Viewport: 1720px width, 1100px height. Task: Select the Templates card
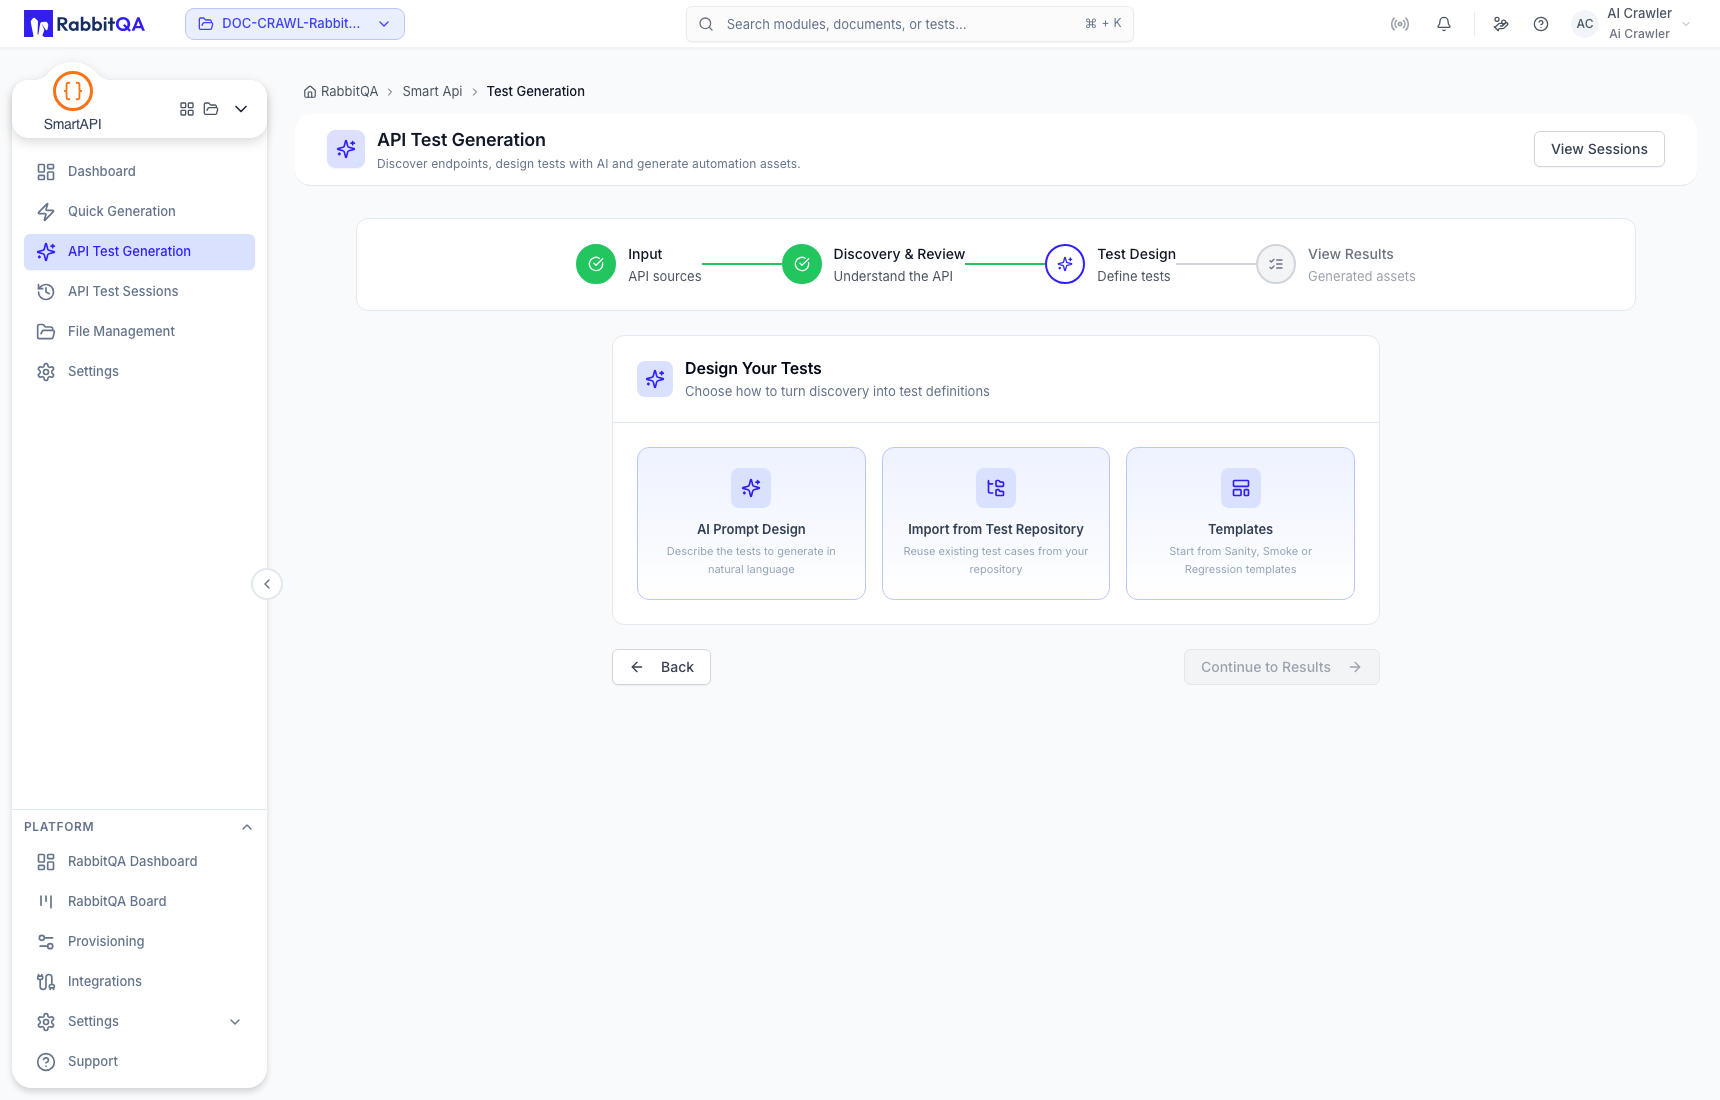(x=1240, y=524)
